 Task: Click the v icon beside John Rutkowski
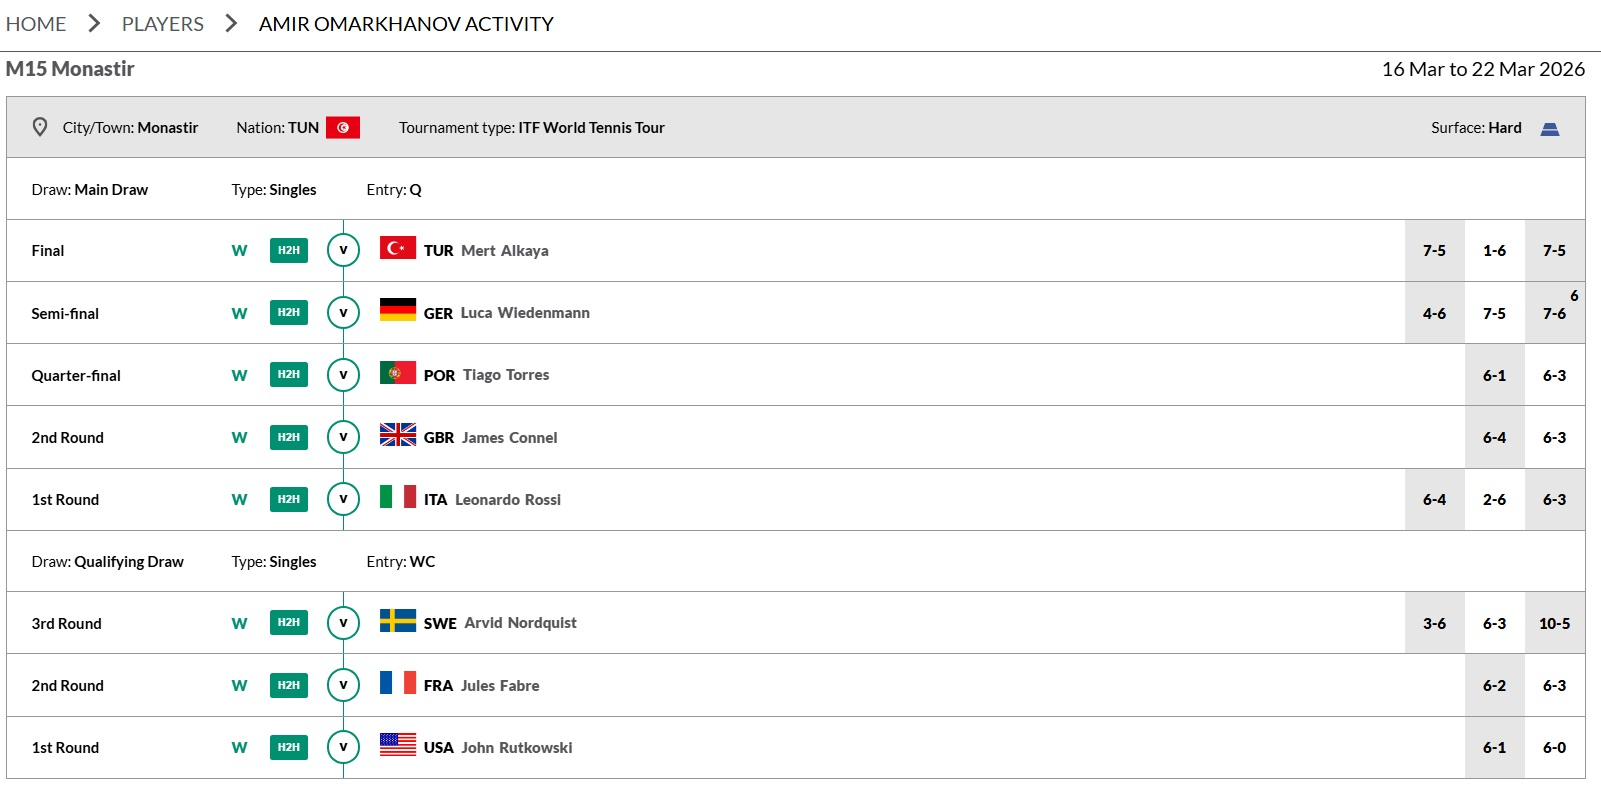coord(343,747)
